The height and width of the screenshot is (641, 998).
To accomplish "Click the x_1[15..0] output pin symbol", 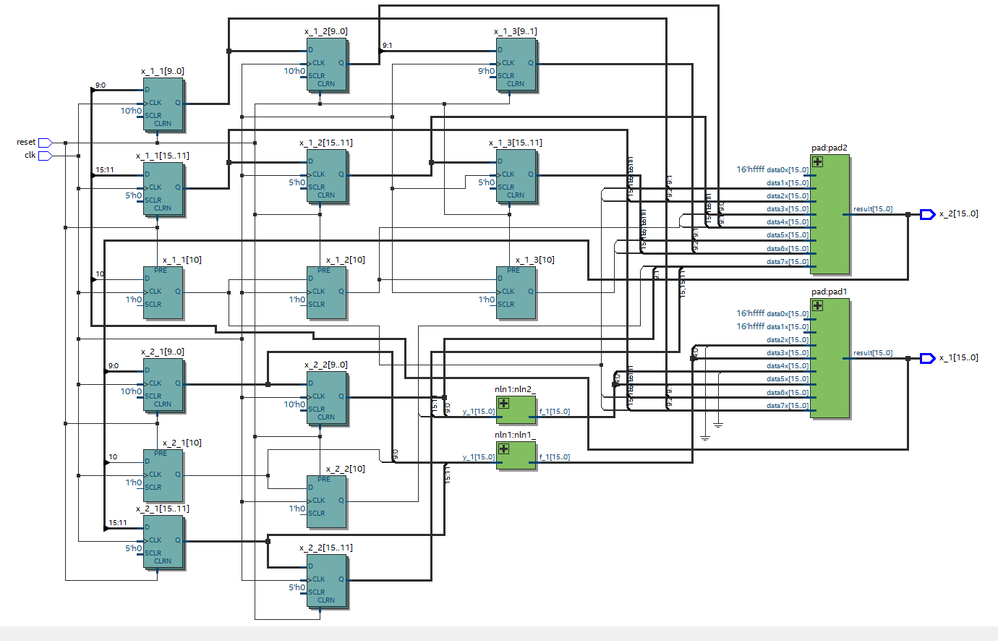I will [927, 358].
